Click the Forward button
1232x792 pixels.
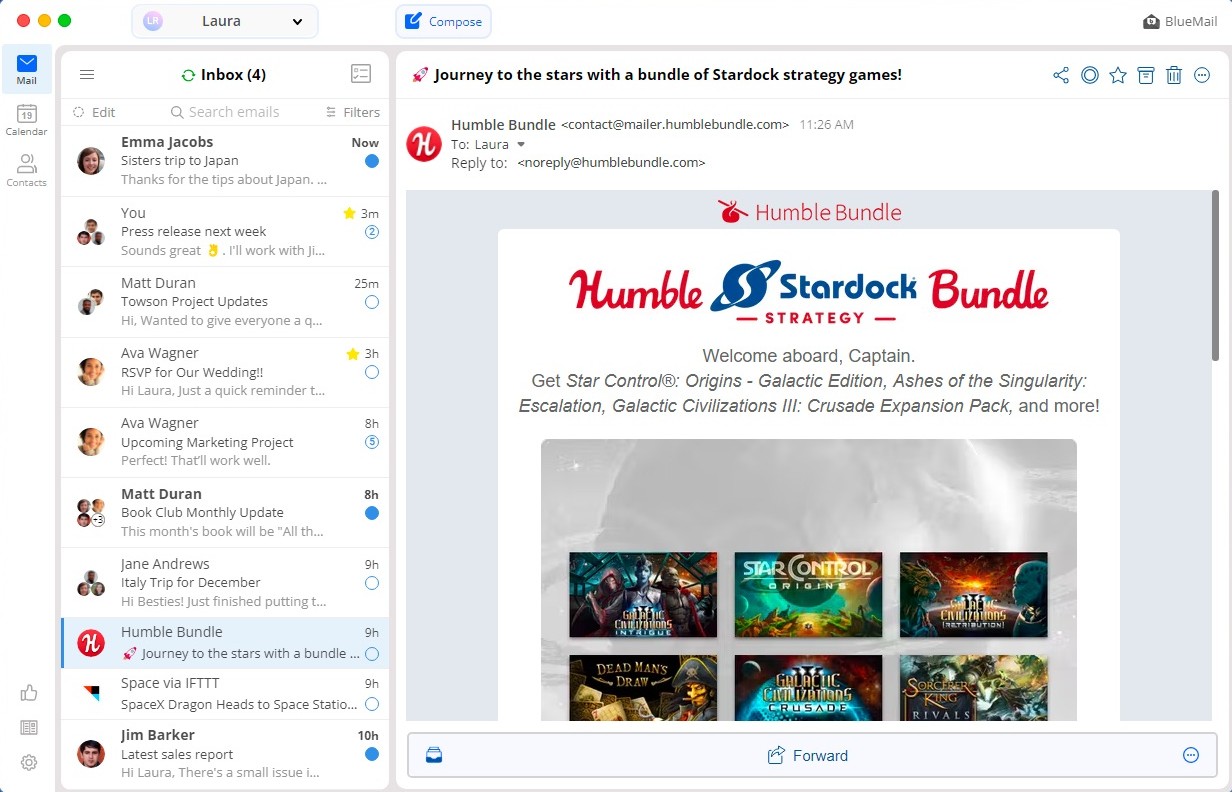pyautogui.click(x=807, y=755)
